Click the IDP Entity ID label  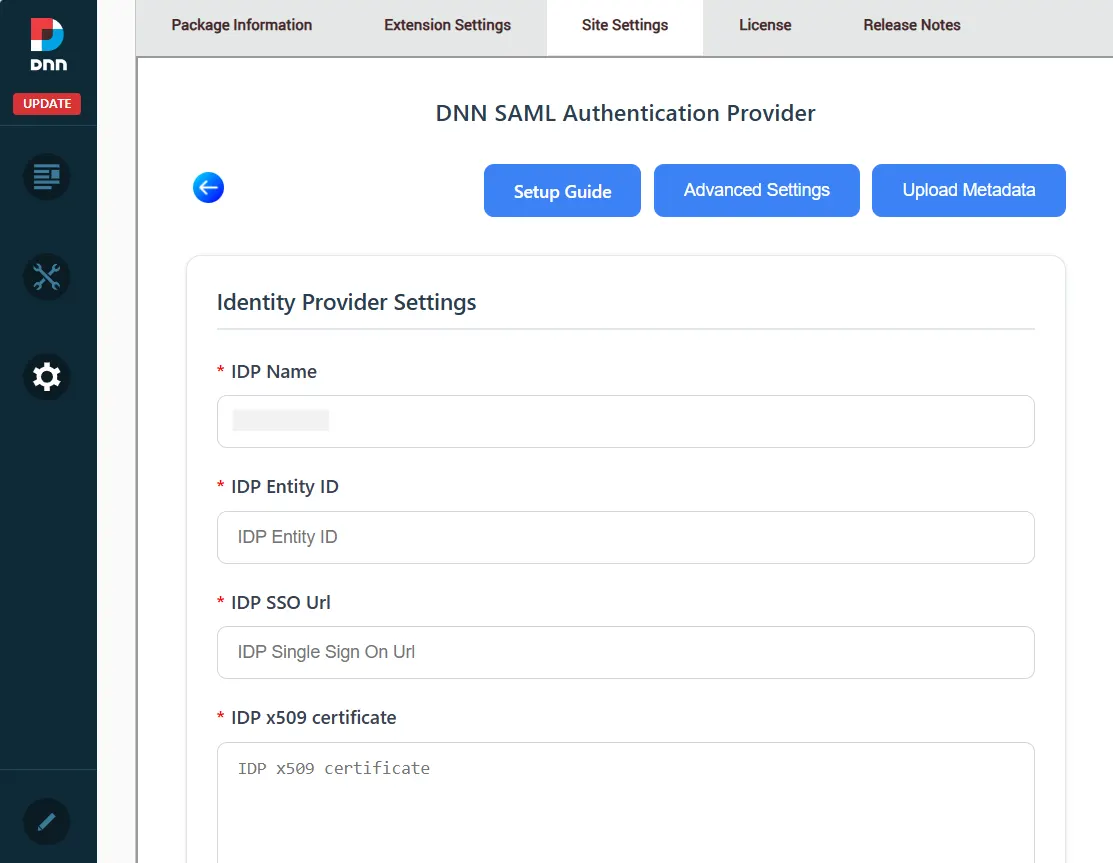coord(285,487)
